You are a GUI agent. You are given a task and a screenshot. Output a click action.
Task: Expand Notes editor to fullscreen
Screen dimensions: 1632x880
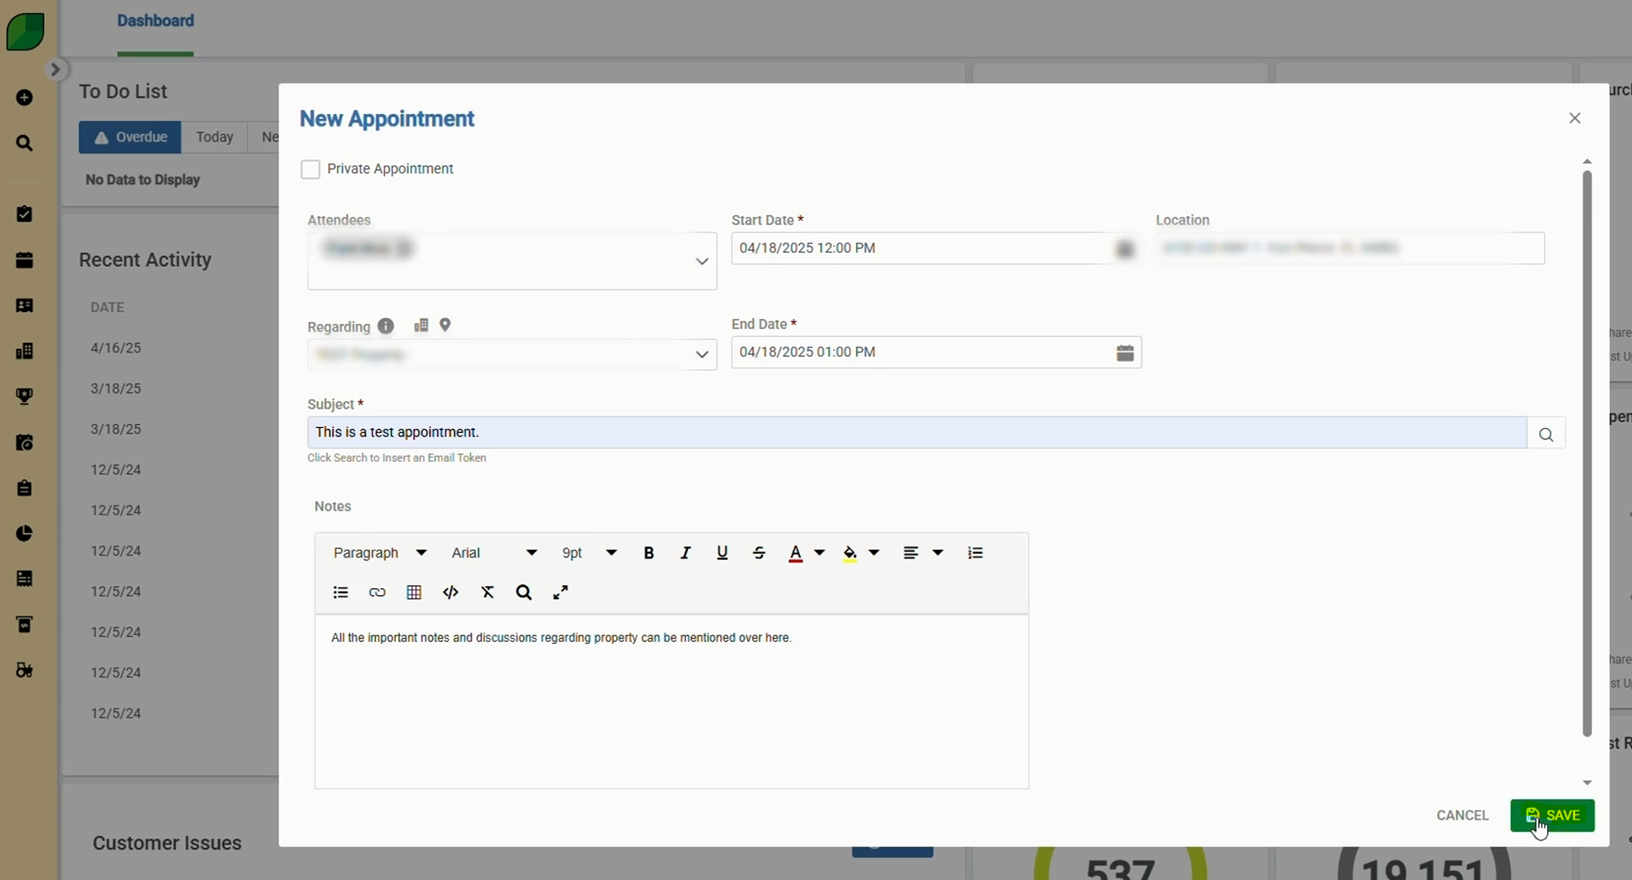pyautogui.click(x=561, y=593)
